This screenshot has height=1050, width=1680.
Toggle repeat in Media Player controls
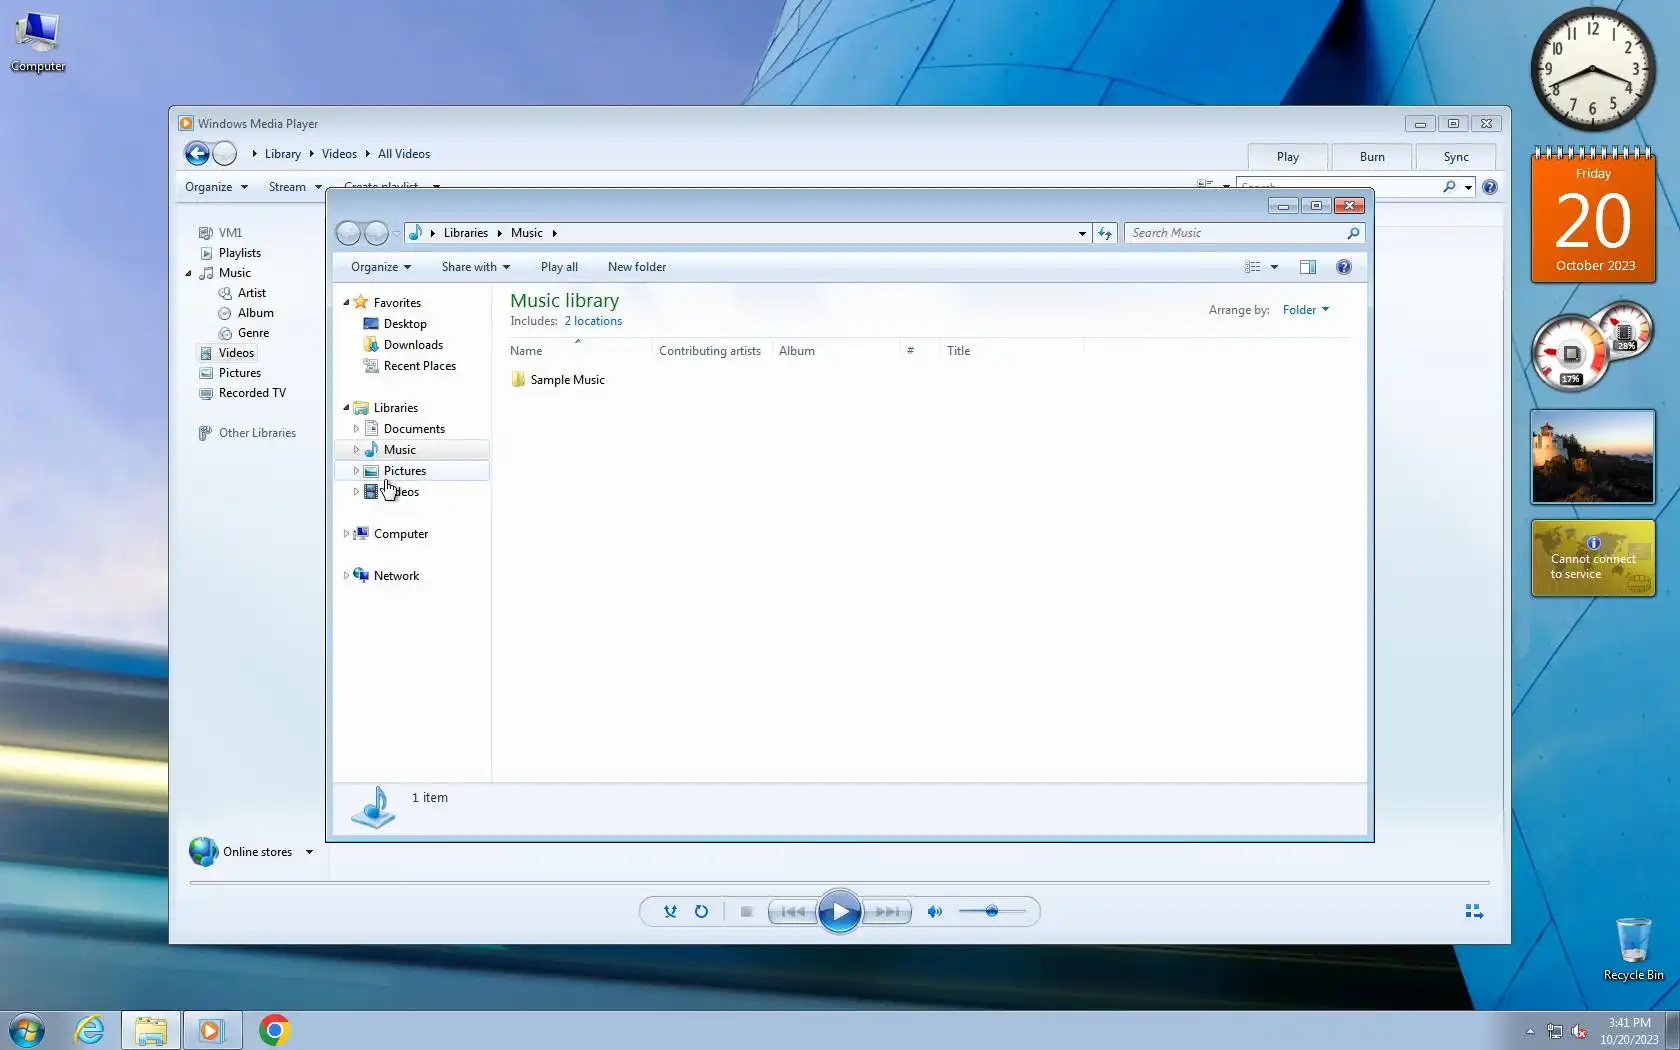click(701, 911)
